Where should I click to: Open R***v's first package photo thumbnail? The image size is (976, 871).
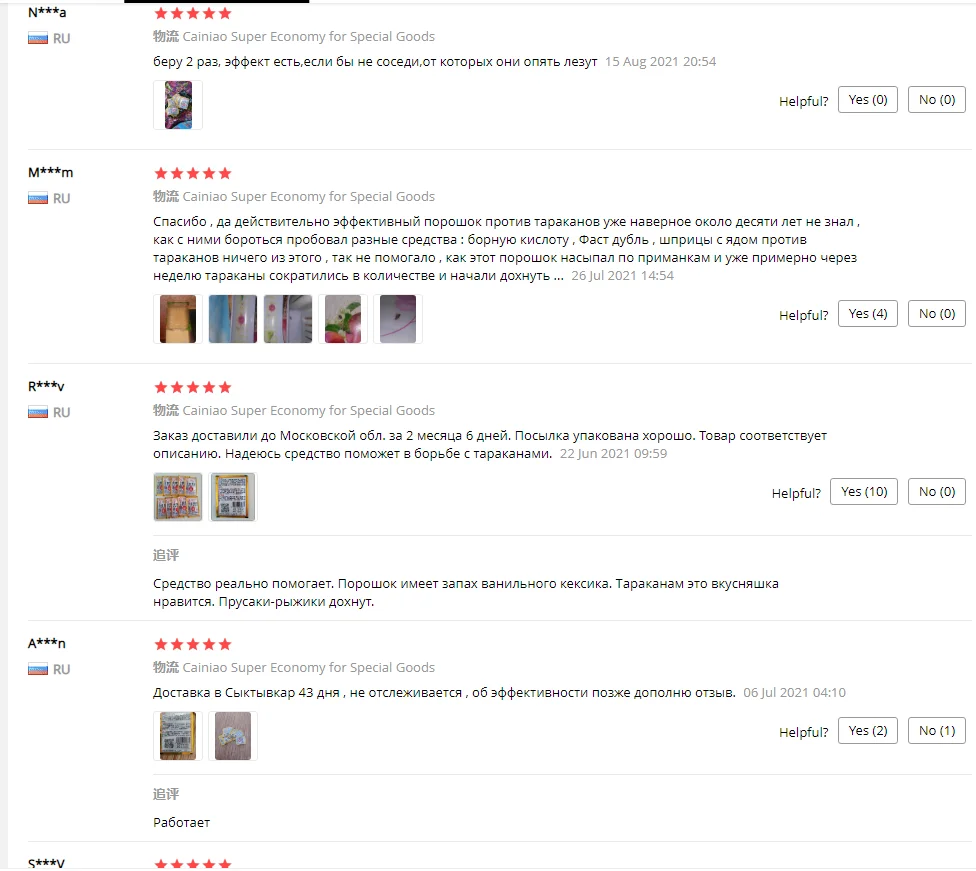coord(178,497)
